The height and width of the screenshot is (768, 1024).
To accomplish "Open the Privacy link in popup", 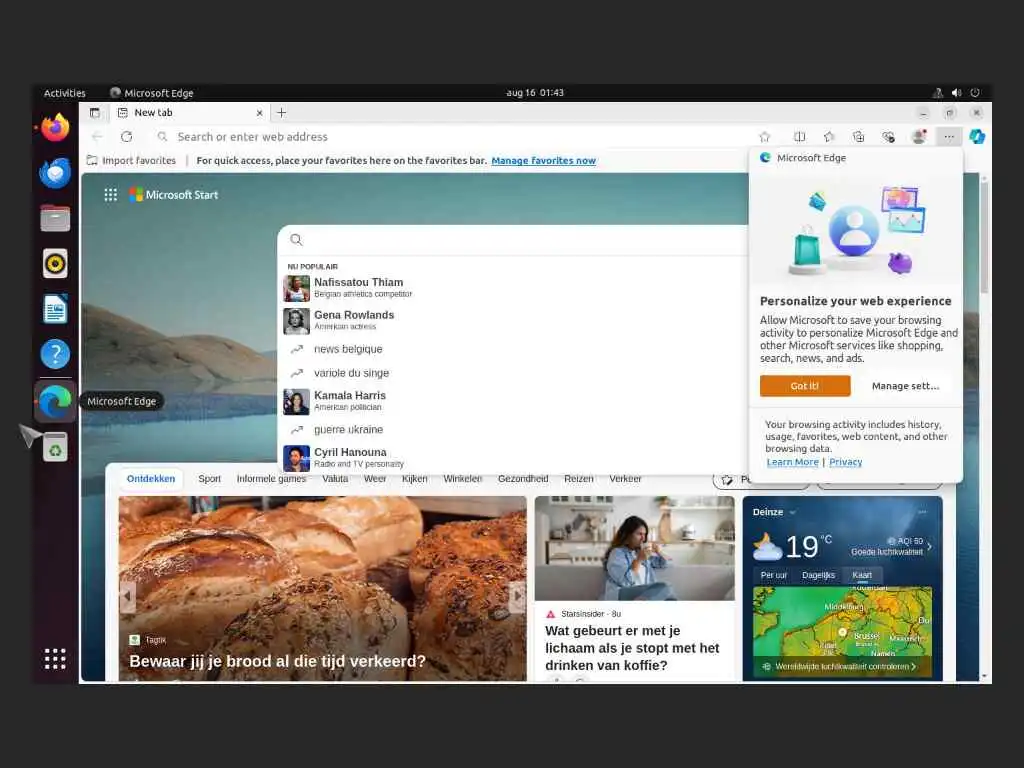I will 845,462.
